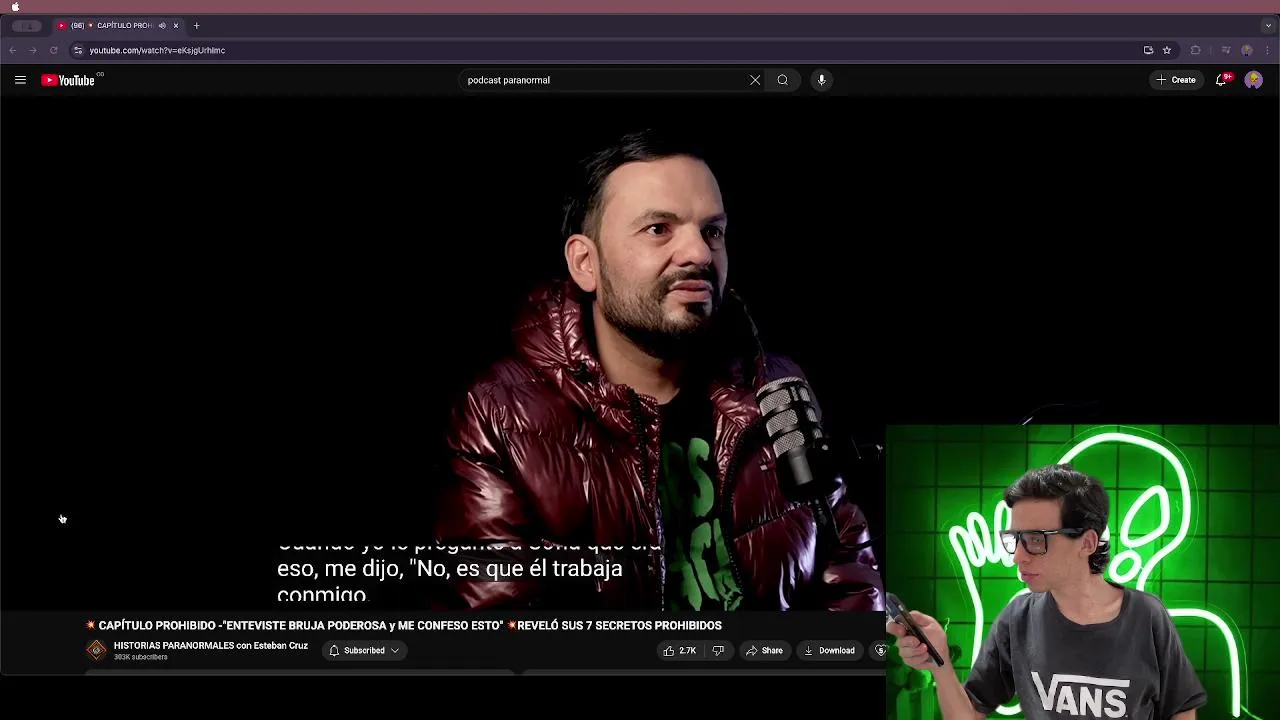Open site information icon in address bar
Viewport: 1280px width, 720px height.
(78, 50)
